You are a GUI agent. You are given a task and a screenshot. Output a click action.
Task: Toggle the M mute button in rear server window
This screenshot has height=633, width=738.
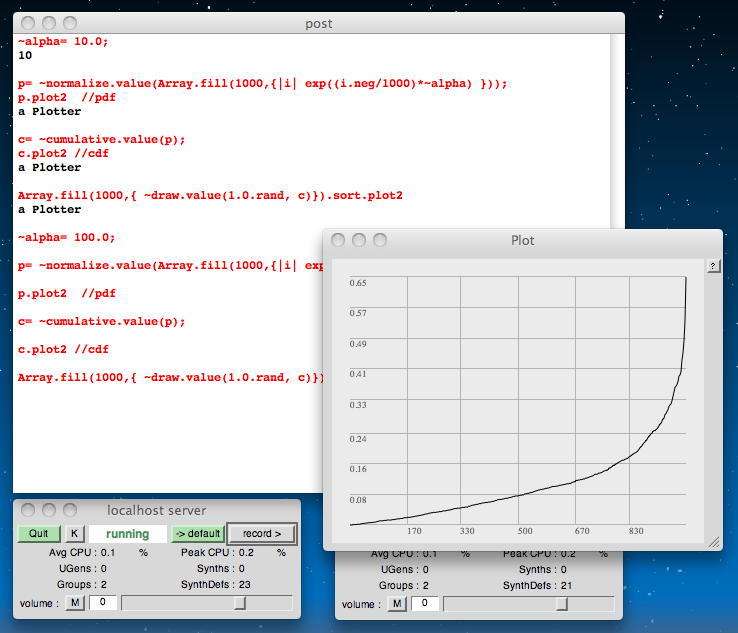(x=397, y=603)
